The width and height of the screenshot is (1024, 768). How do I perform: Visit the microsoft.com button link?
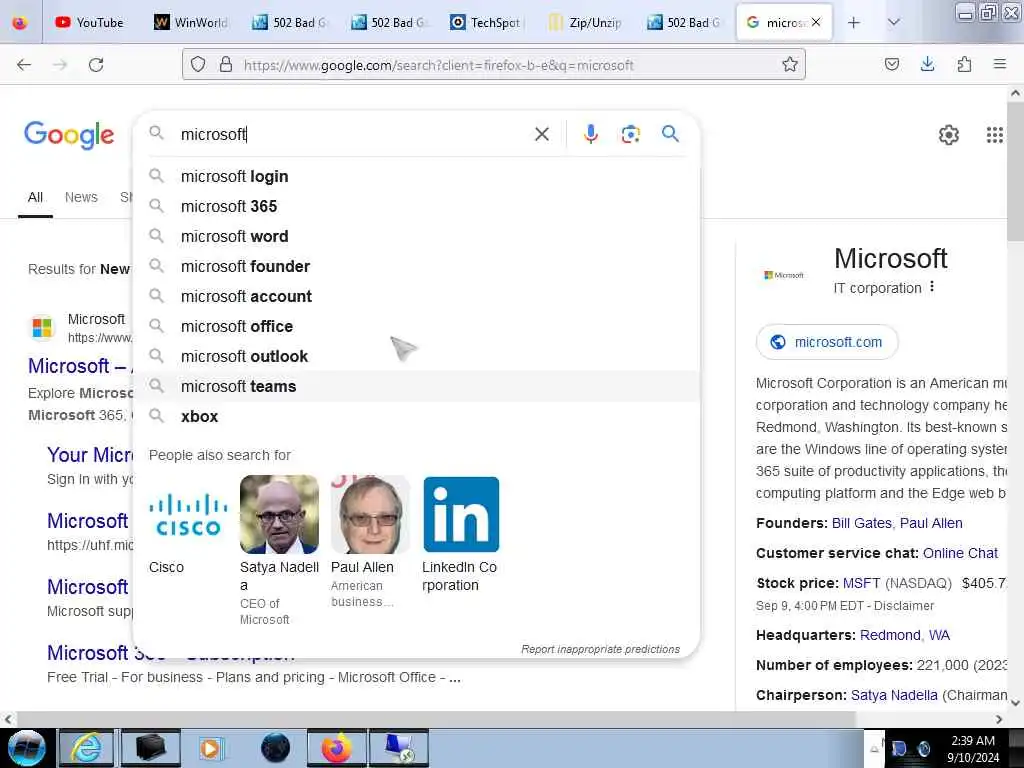coord(827,342)
